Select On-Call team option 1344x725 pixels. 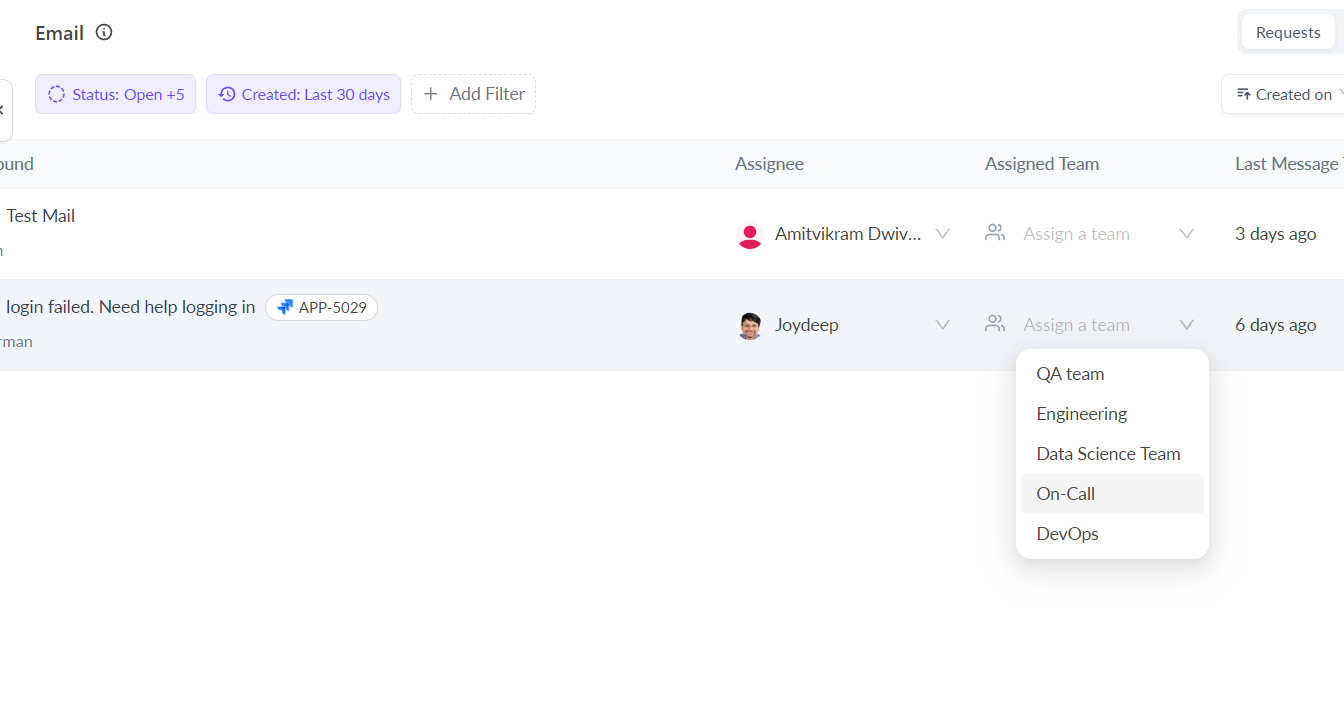[1065, 494]
